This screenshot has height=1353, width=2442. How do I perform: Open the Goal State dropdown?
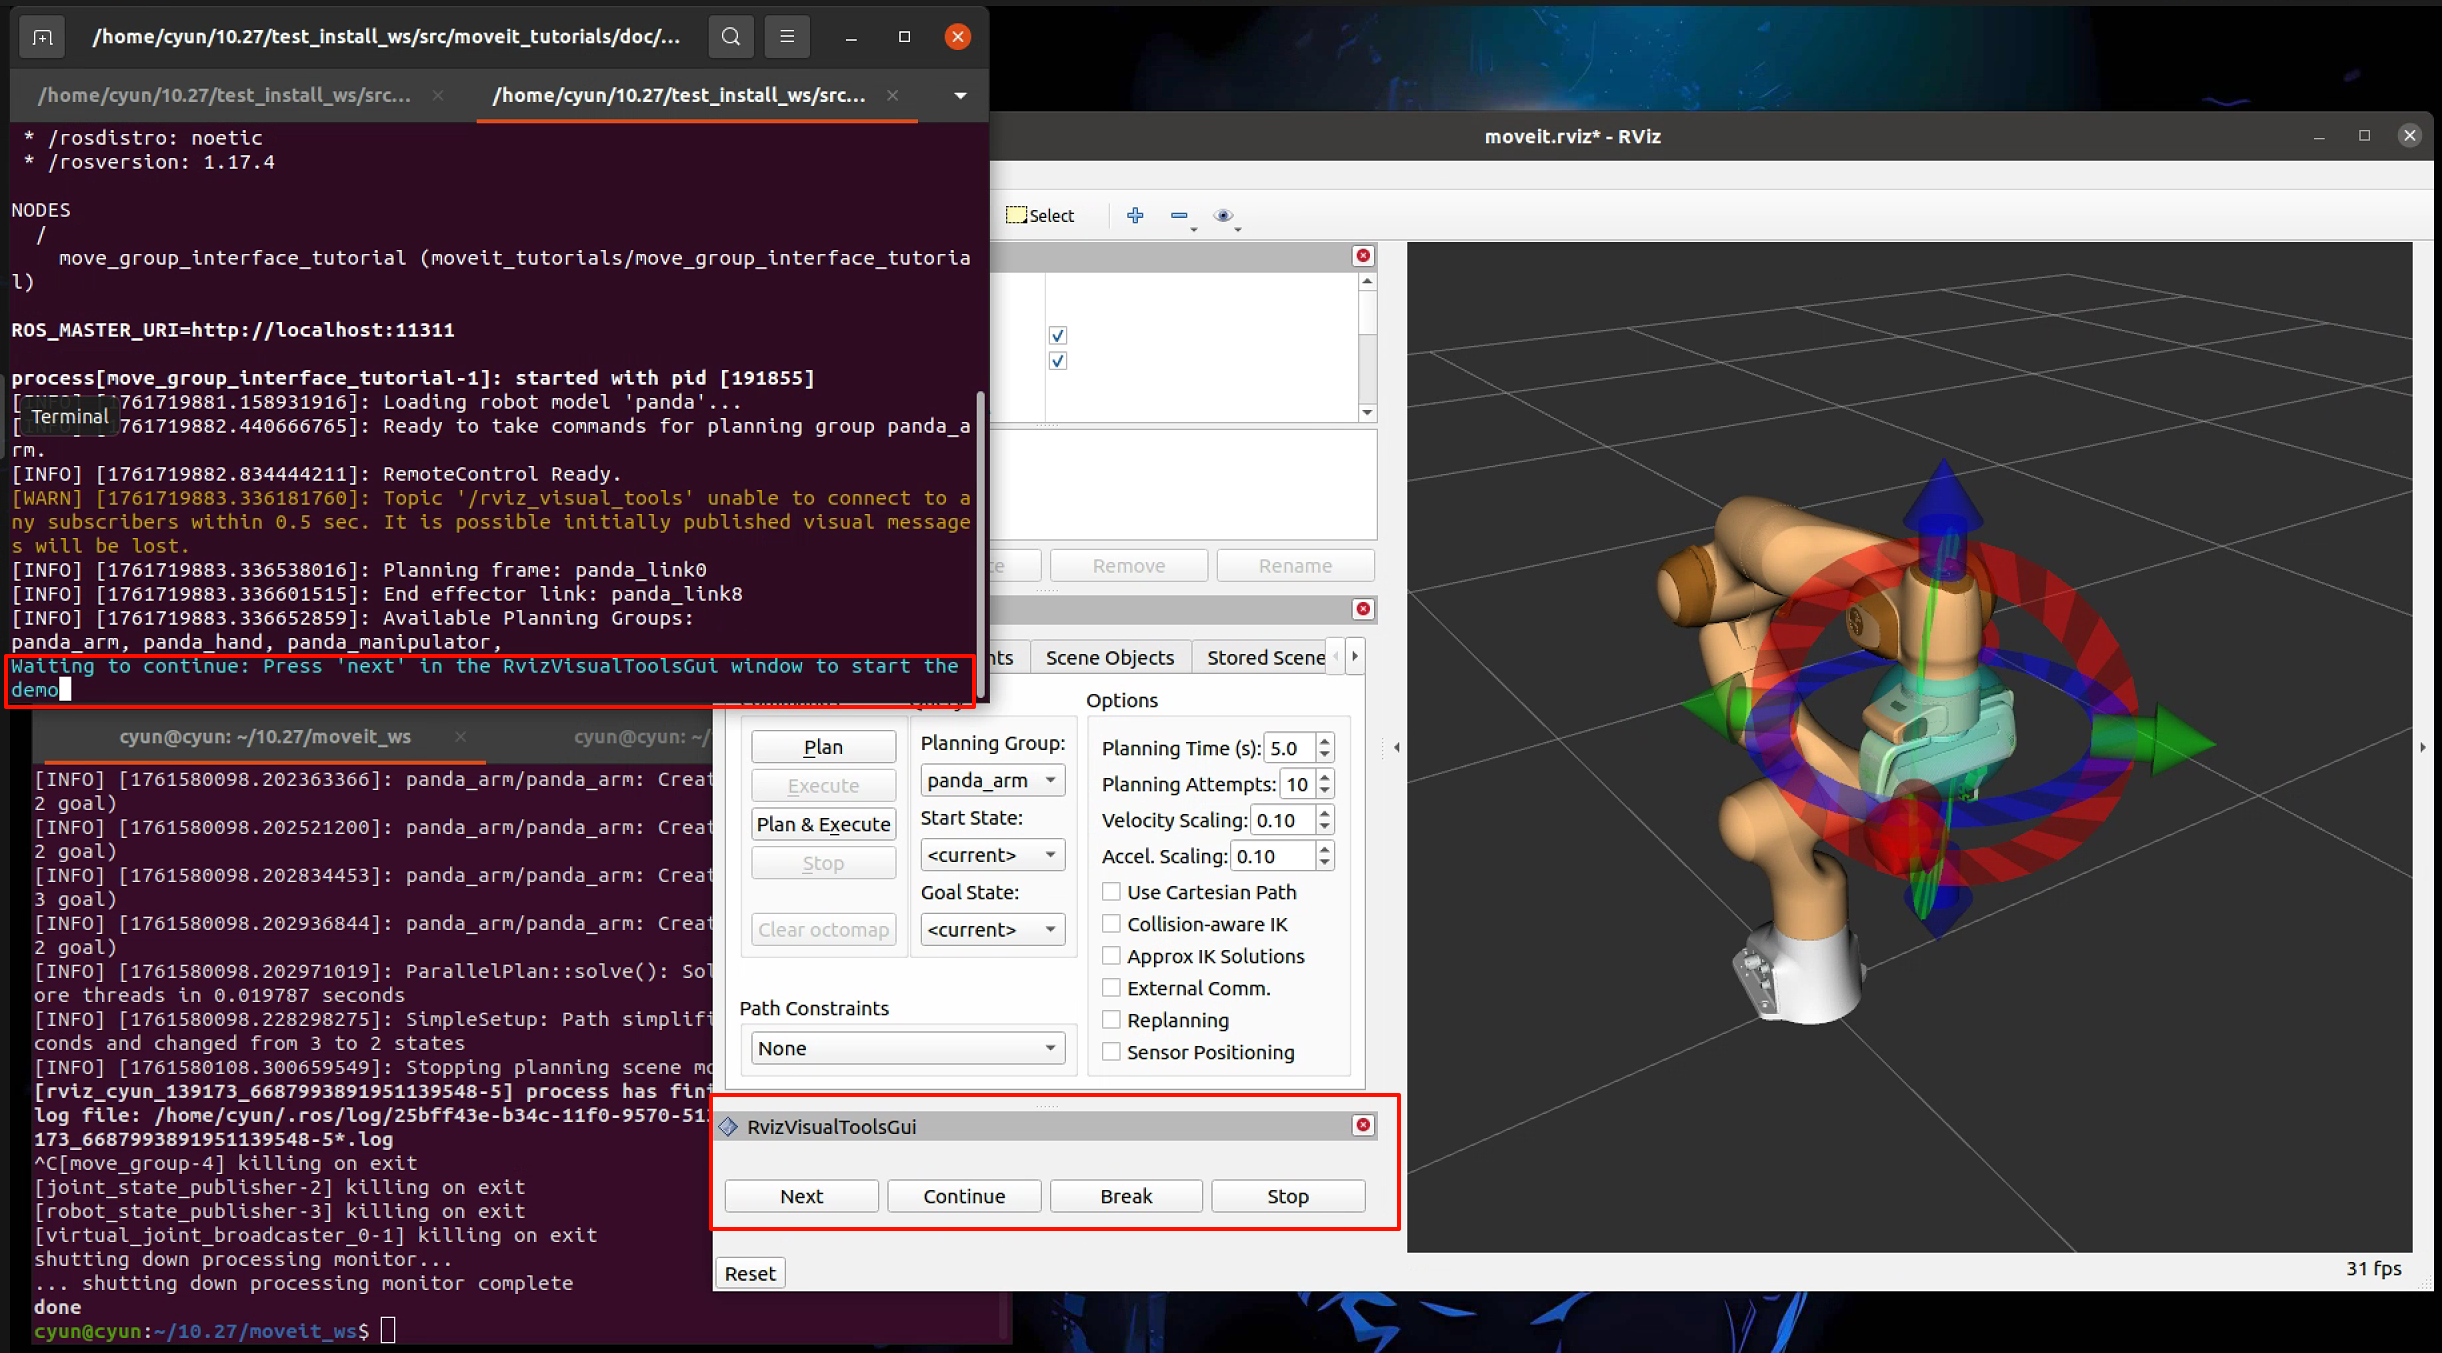pos(991,929)
